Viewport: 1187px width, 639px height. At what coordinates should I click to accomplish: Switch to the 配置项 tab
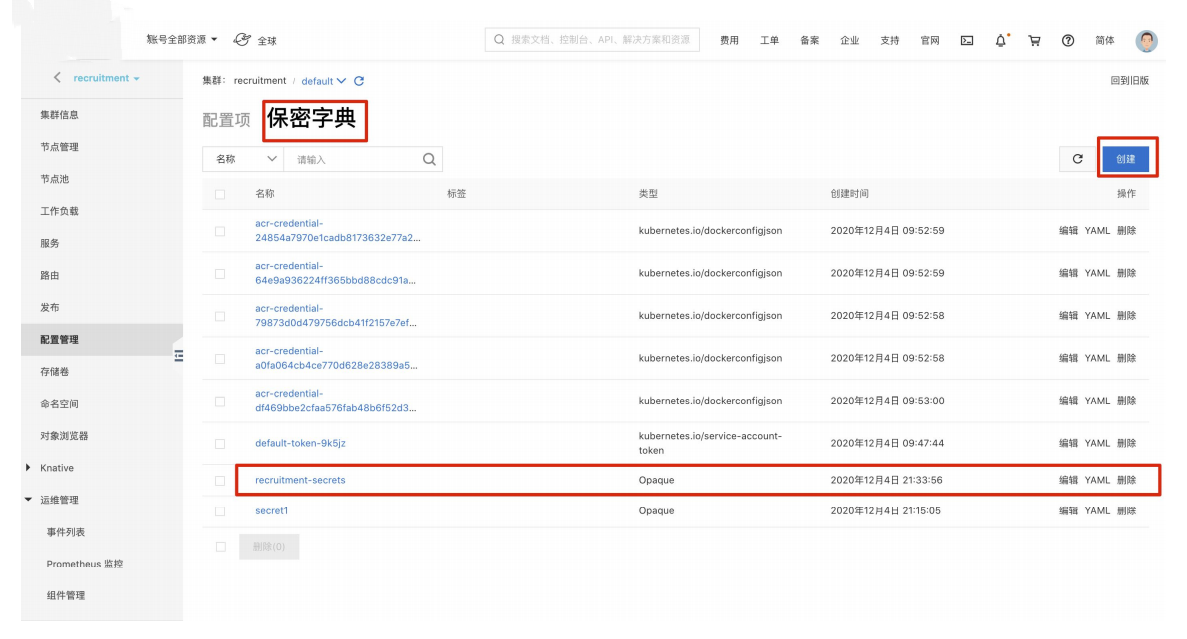pyautogui.click(x=226, y=120)
